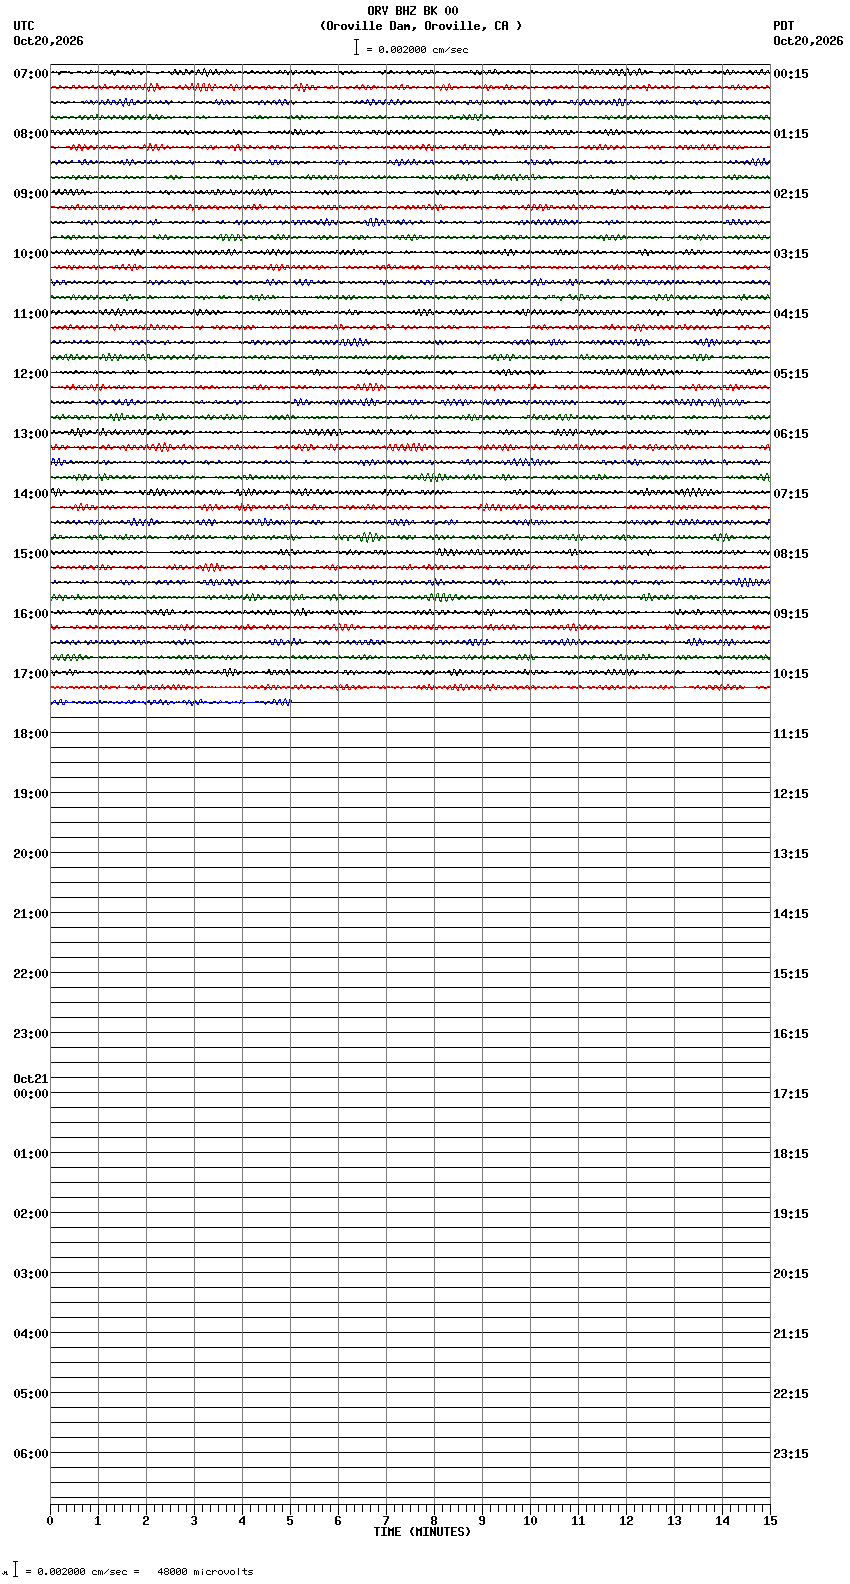Click the 03:00 UTC time label
The image size is (850, 1584).
pyautogui.click(x=31, y=1274)
